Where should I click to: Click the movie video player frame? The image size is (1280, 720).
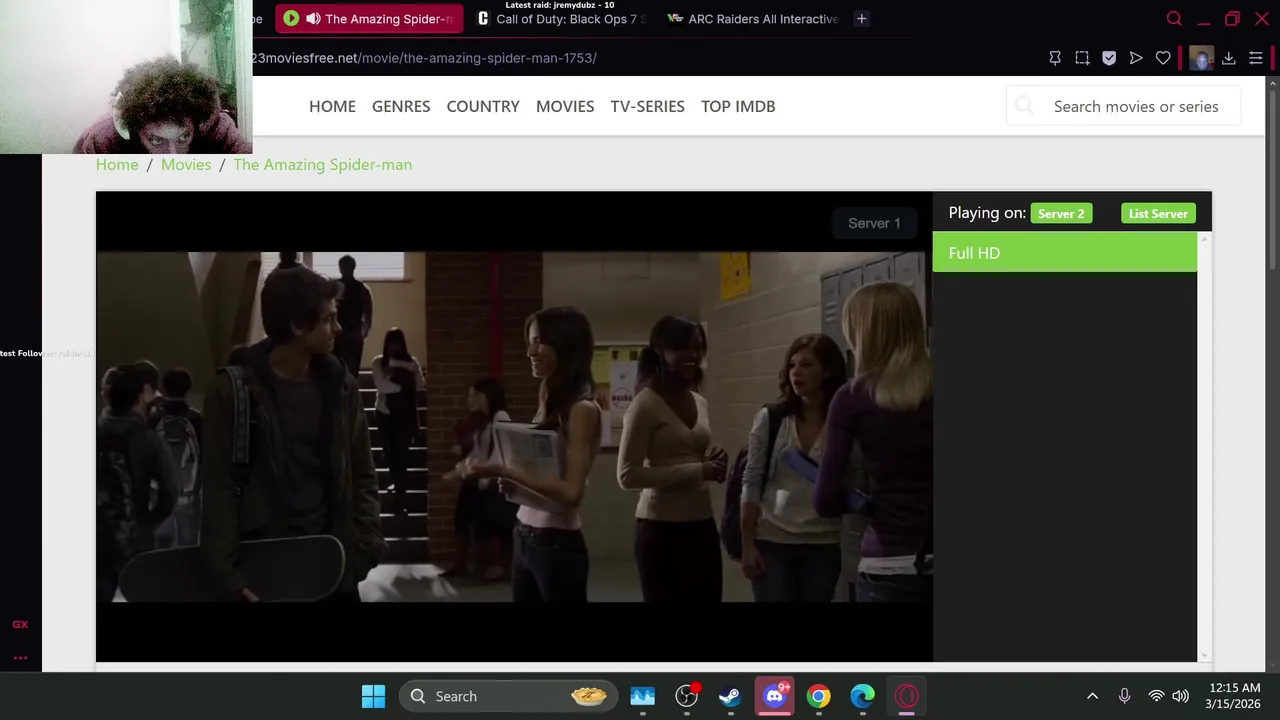click(514, 427)
